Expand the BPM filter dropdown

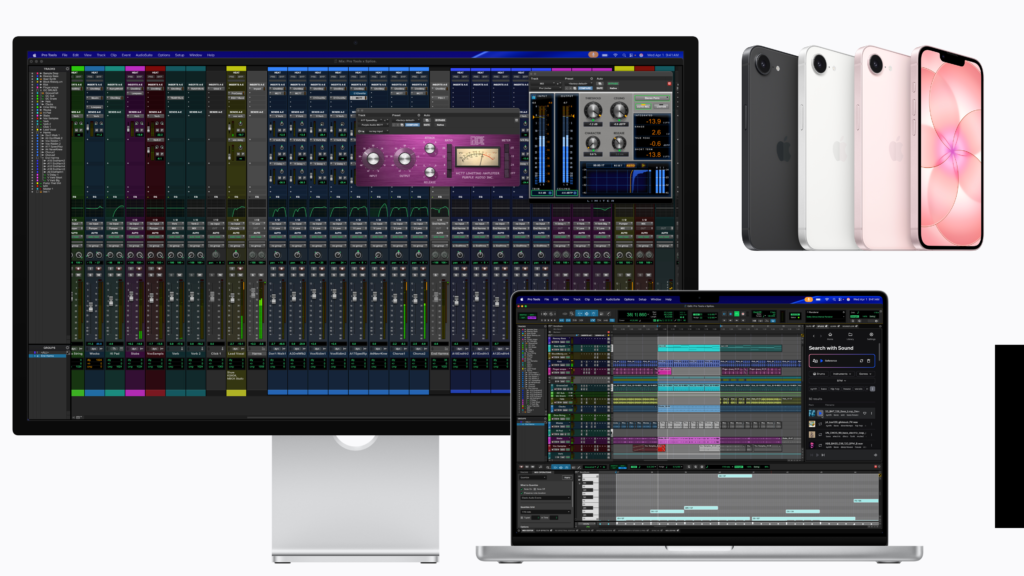click(840, 381)
